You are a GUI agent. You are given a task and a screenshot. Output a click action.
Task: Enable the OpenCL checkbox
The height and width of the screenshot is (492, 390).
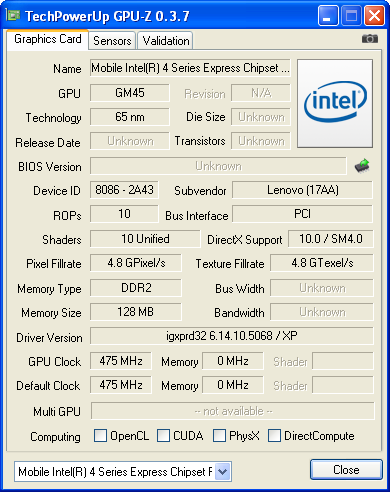(x=100, y=436)
